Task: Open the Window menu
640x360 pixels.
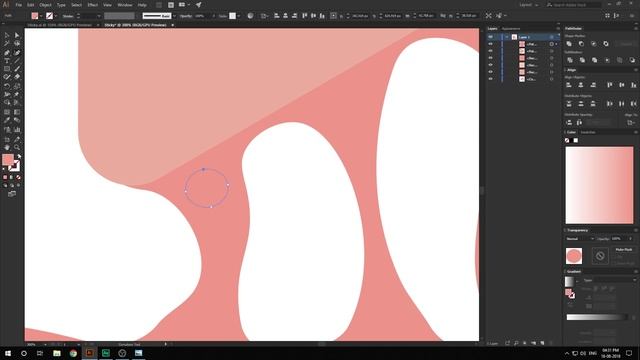Action: [x=124, y=5]
